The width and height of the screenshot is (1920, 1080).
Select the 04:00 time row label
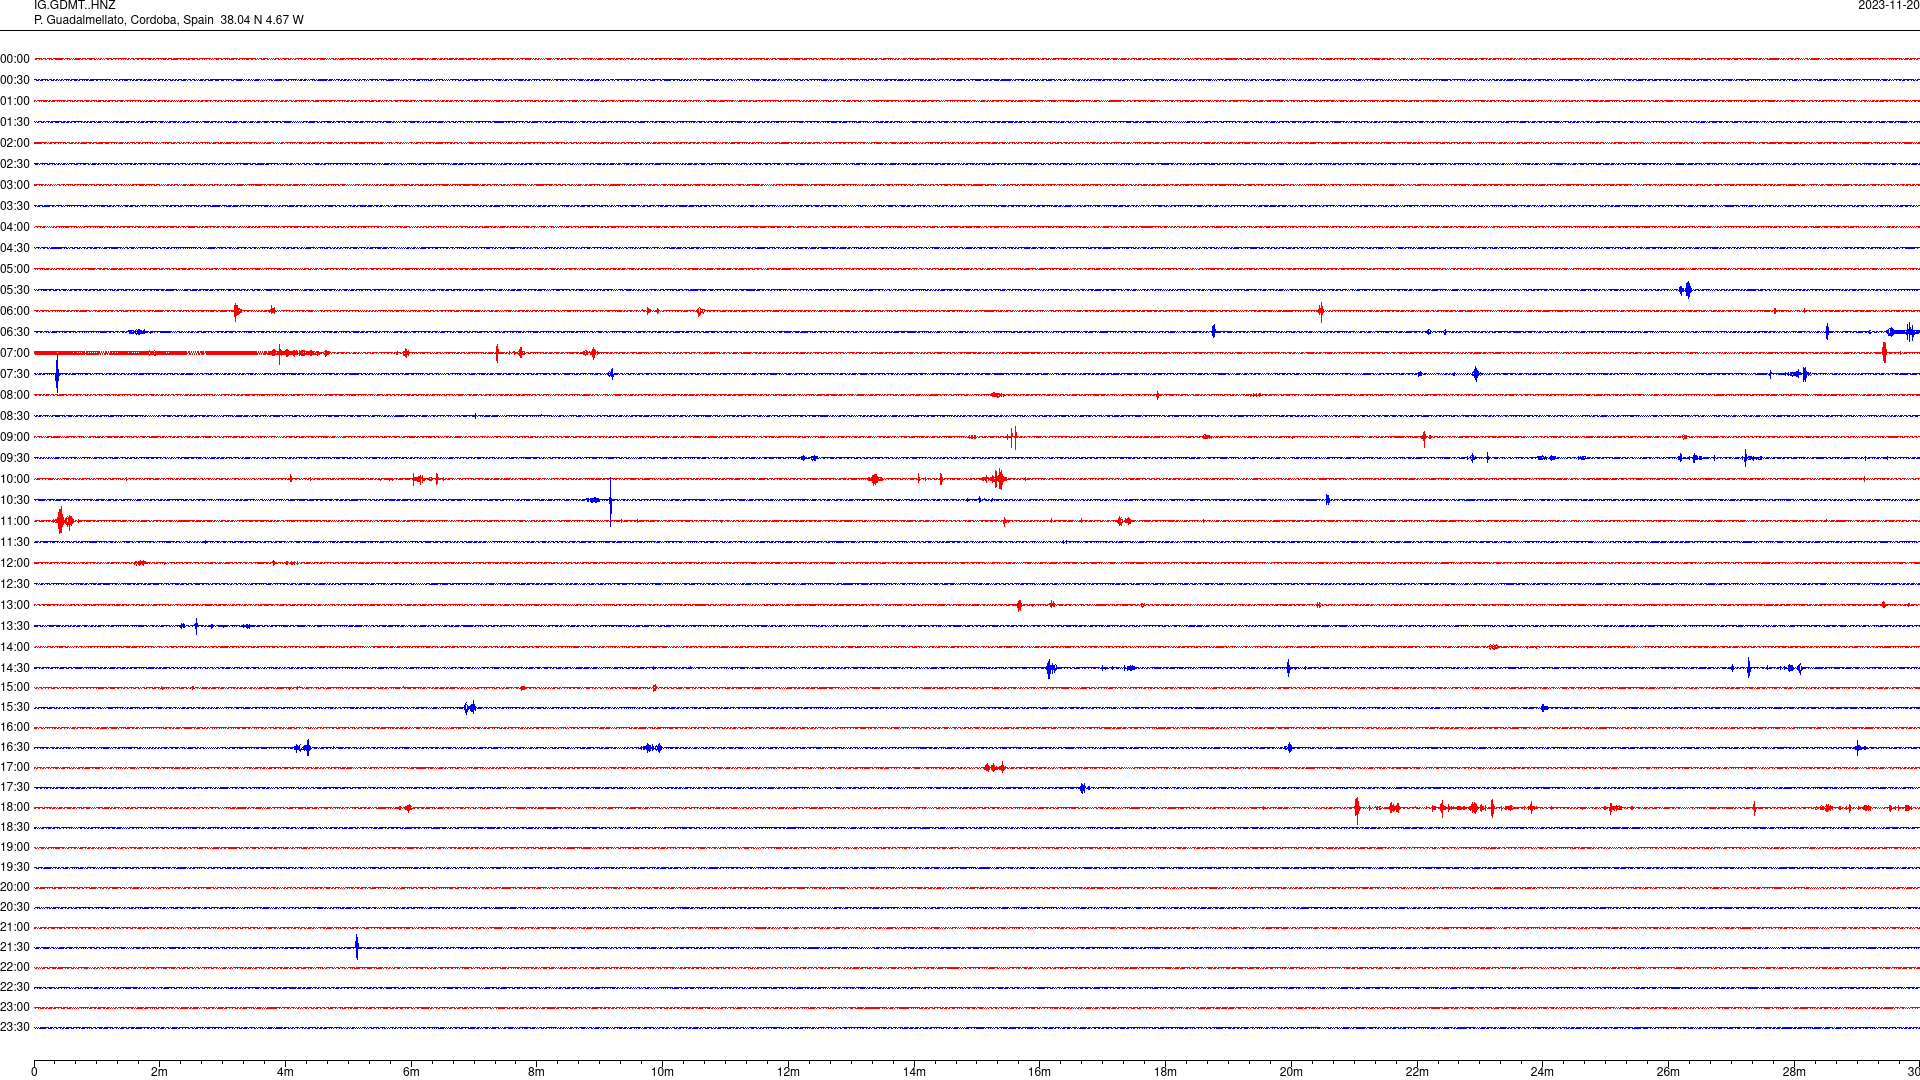[x=15, y=227]
